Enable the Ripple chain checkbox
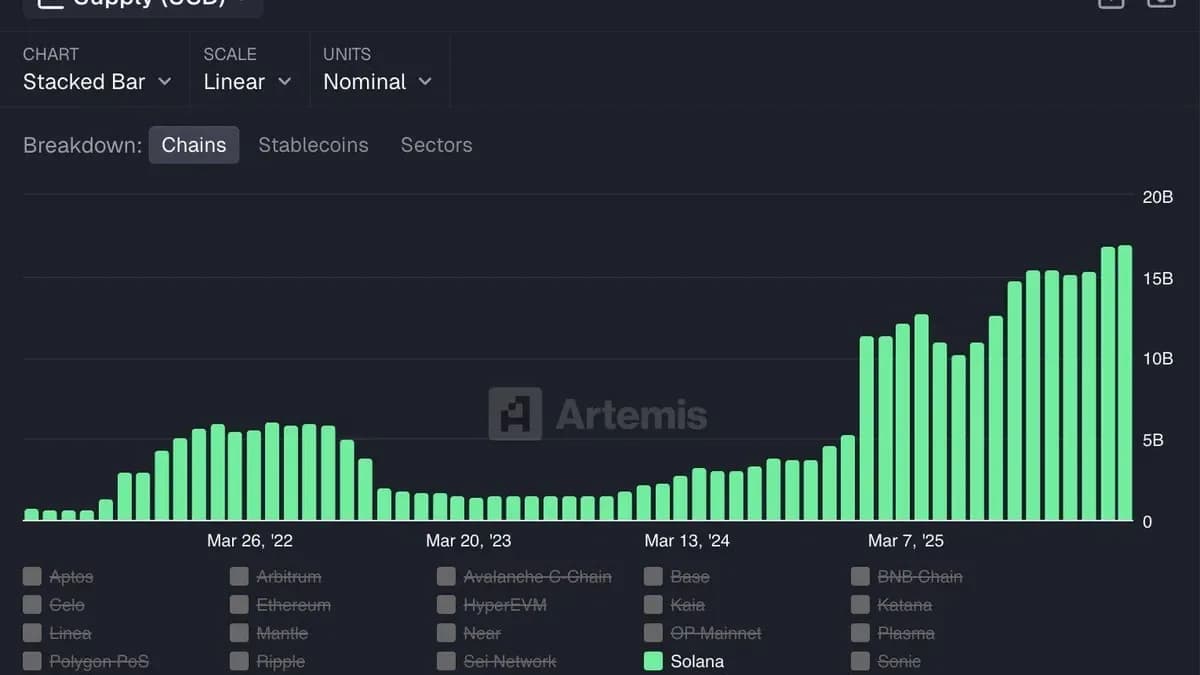The image size is (1200, 675). point(239,660)
